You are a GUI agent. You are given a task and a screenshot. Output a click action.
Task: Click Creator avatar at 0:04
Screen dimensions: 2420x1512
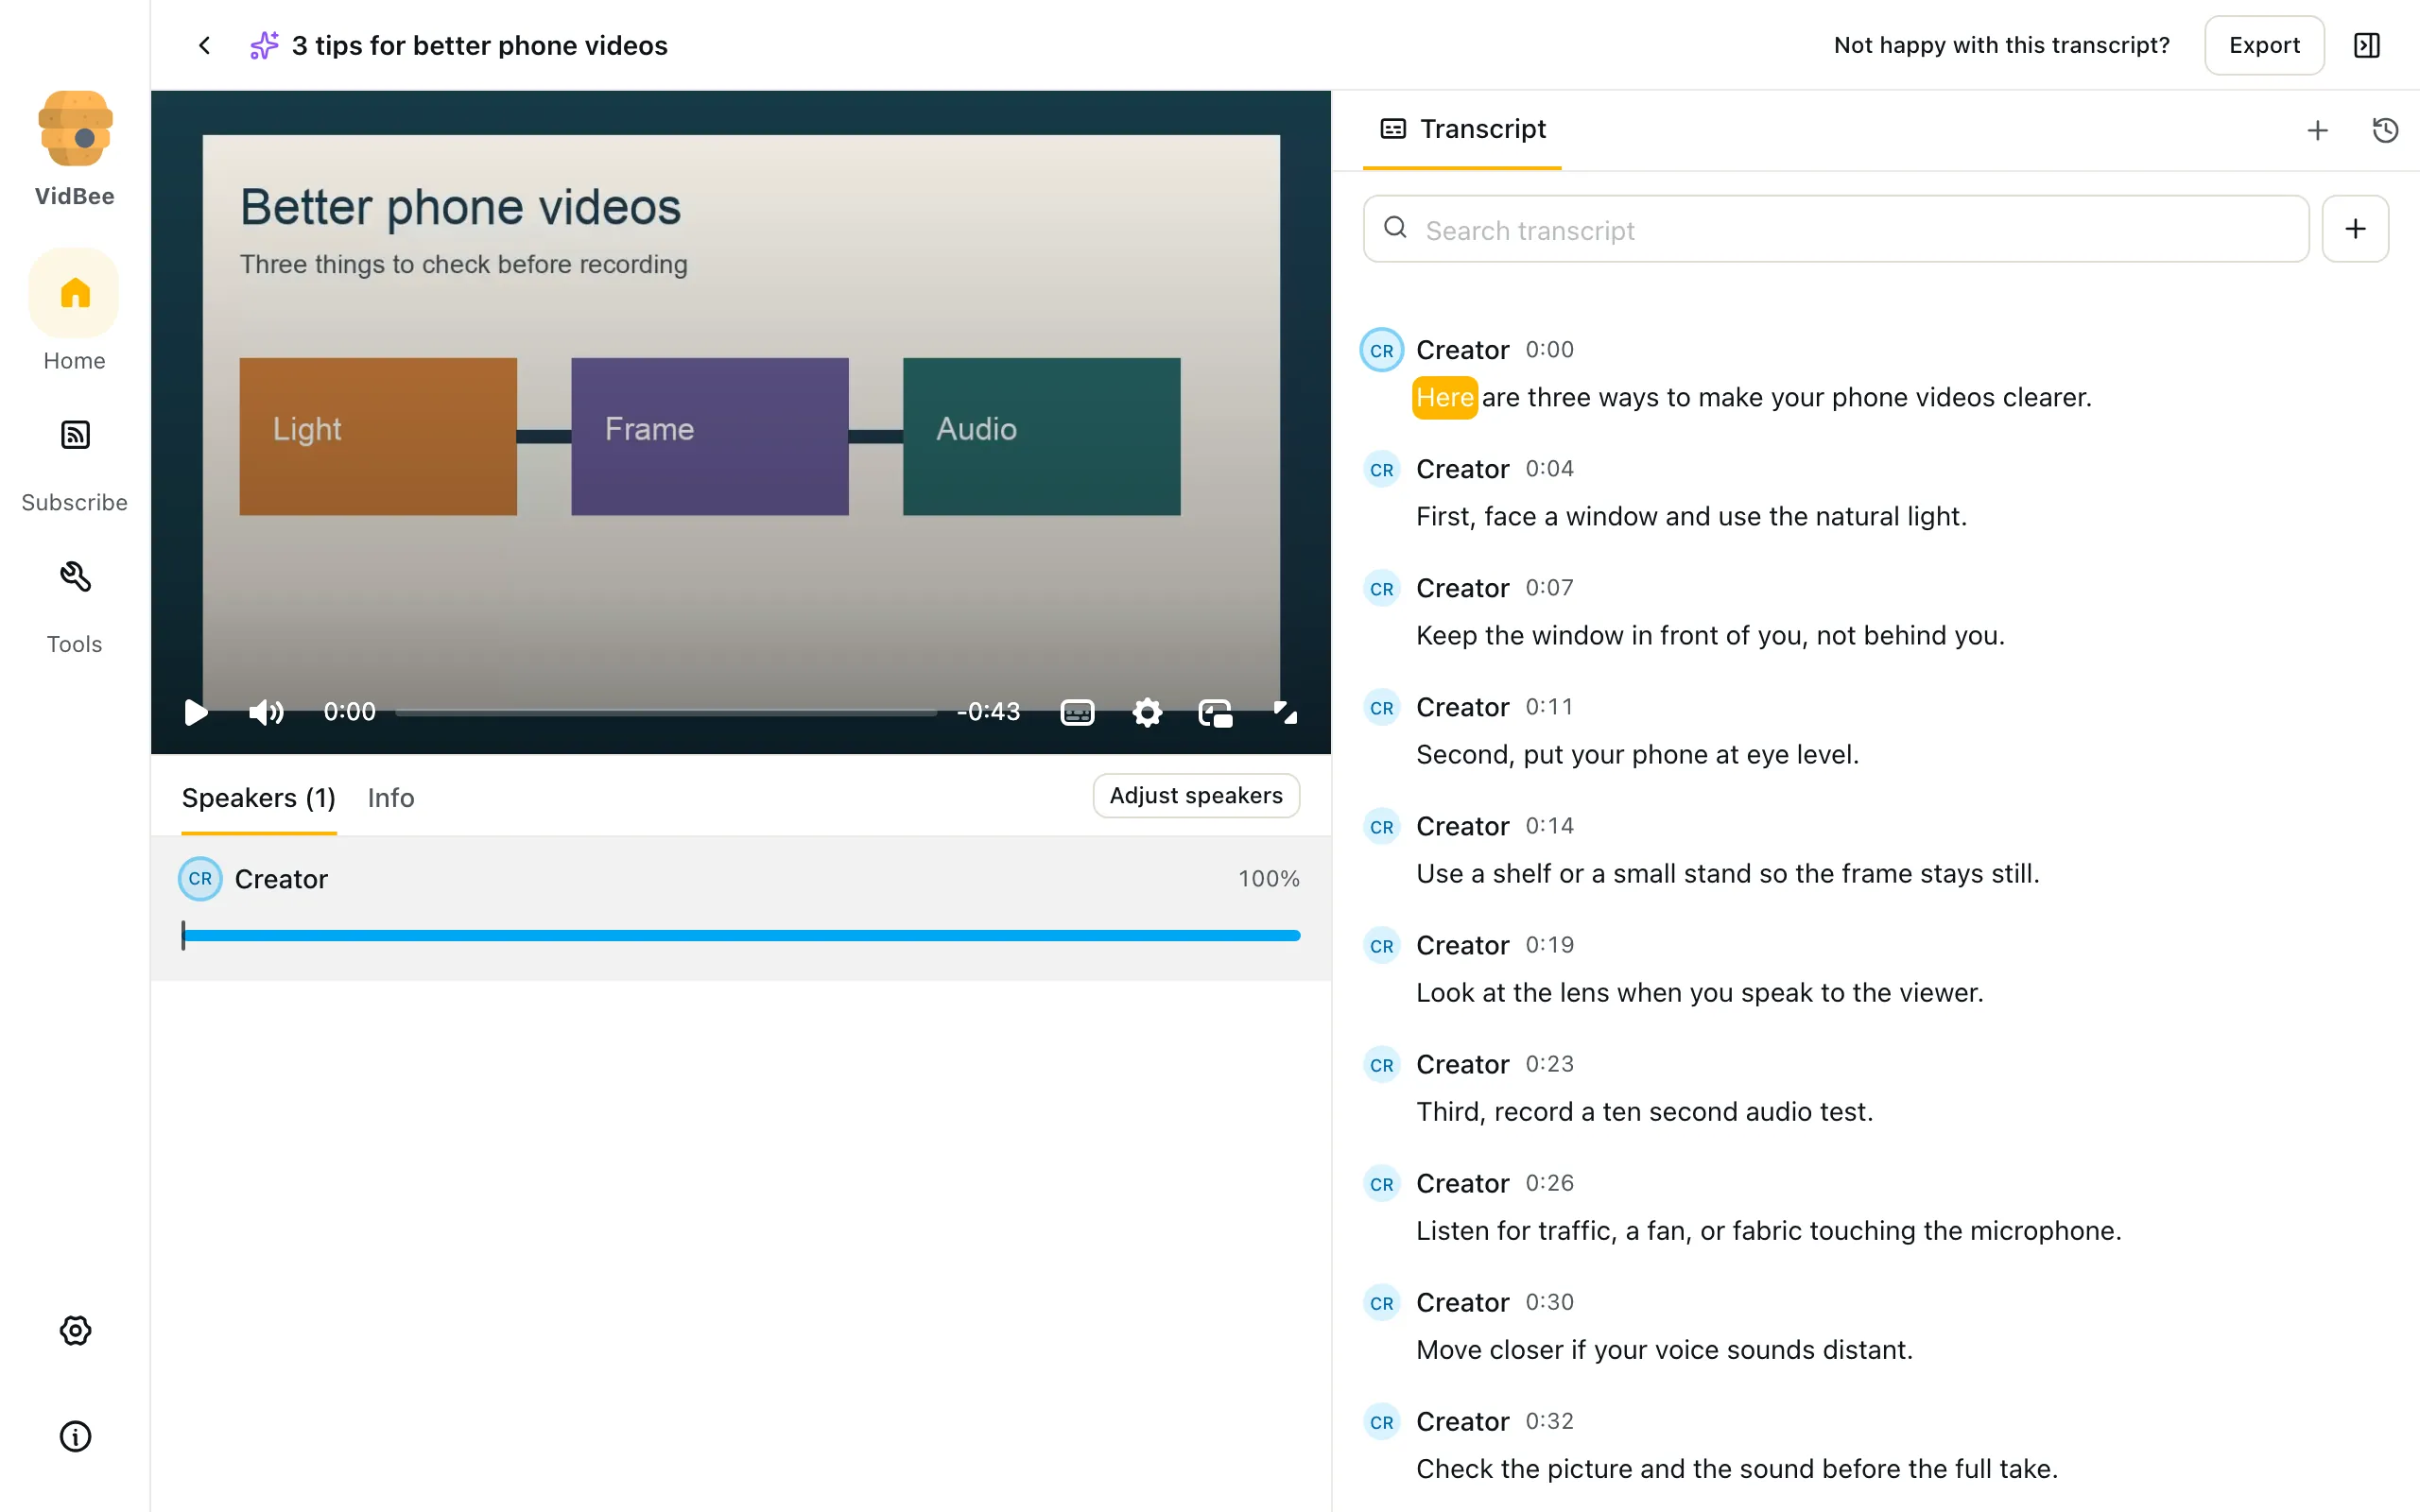1382,469
